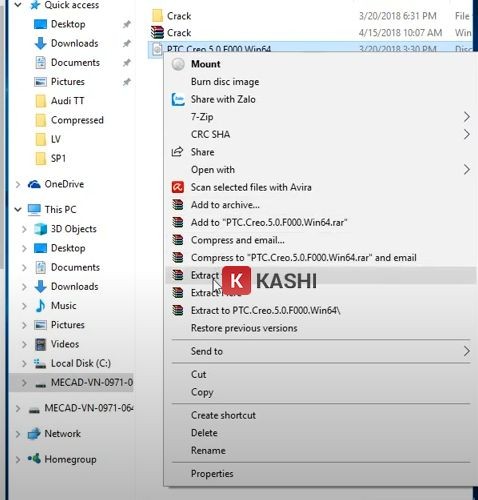The width and height of the screenshot is (478, 500).
Task: Click the Mount disc icon
Action: pos(178,64)
